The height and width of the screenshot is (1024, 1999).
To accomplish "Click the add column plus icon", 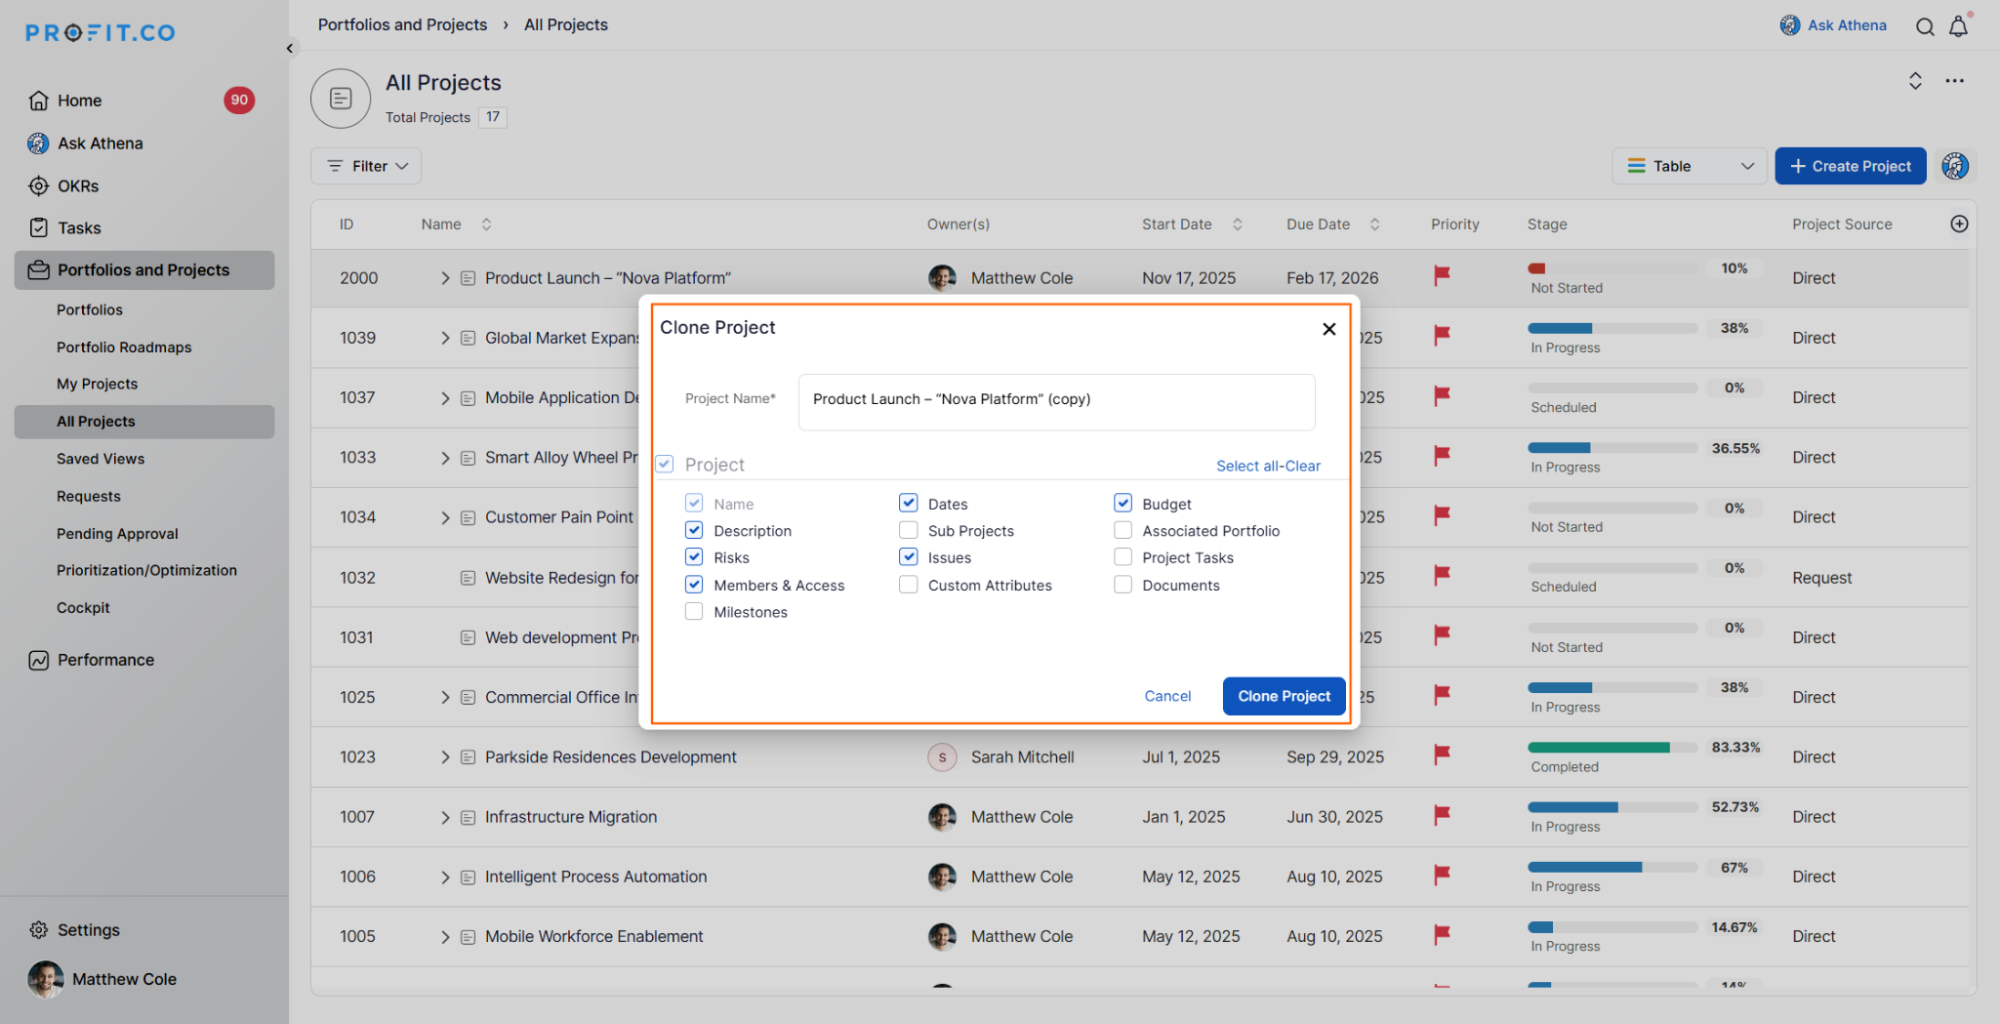I will tap(1959, 224).
